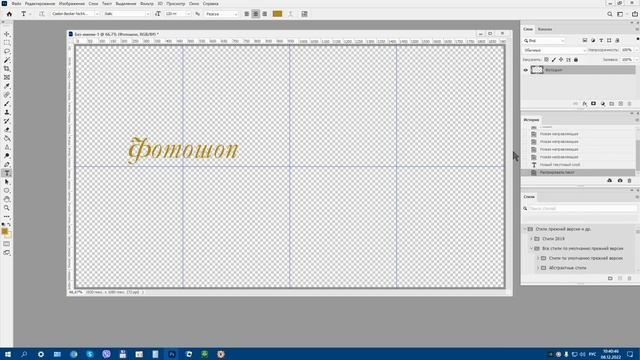The width and height of the screenshot is (640, 360).
Task: Select the Eraser tool
Action: (7, 130)
